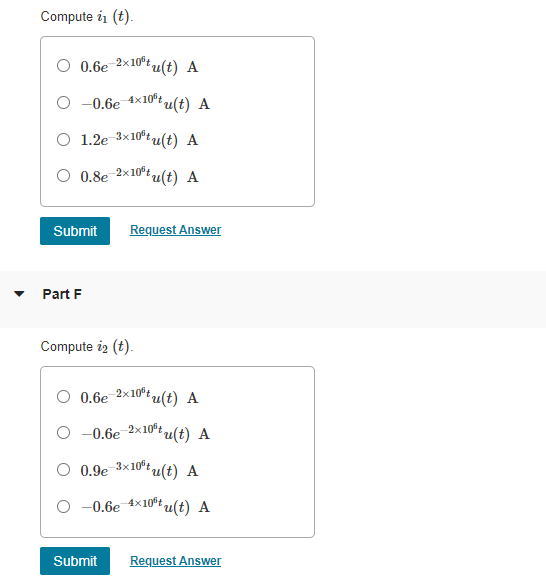The width and height of the screenshot is (546, 579).
Task: Choose i2 radio circle for -0.6e^-4×10^6t
Action: tap(63, 506)
